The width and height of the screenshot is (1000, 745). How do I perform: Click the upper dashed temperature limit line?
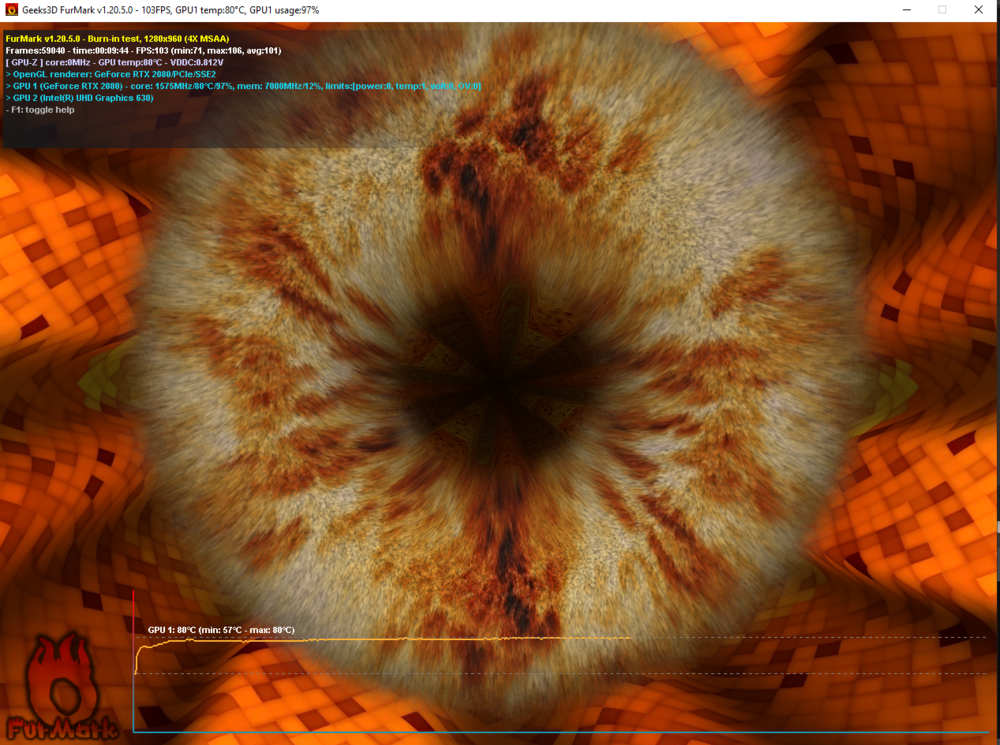point(800,637)
